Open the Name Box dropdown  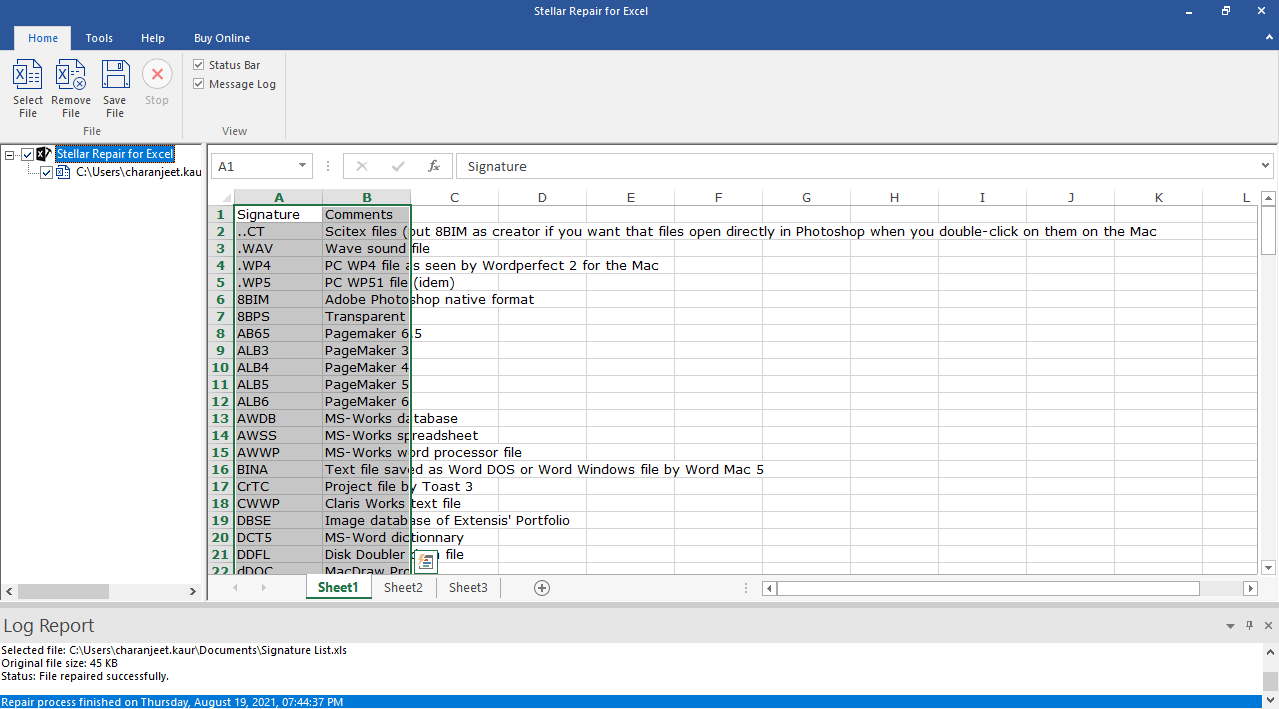click(303, 166)
